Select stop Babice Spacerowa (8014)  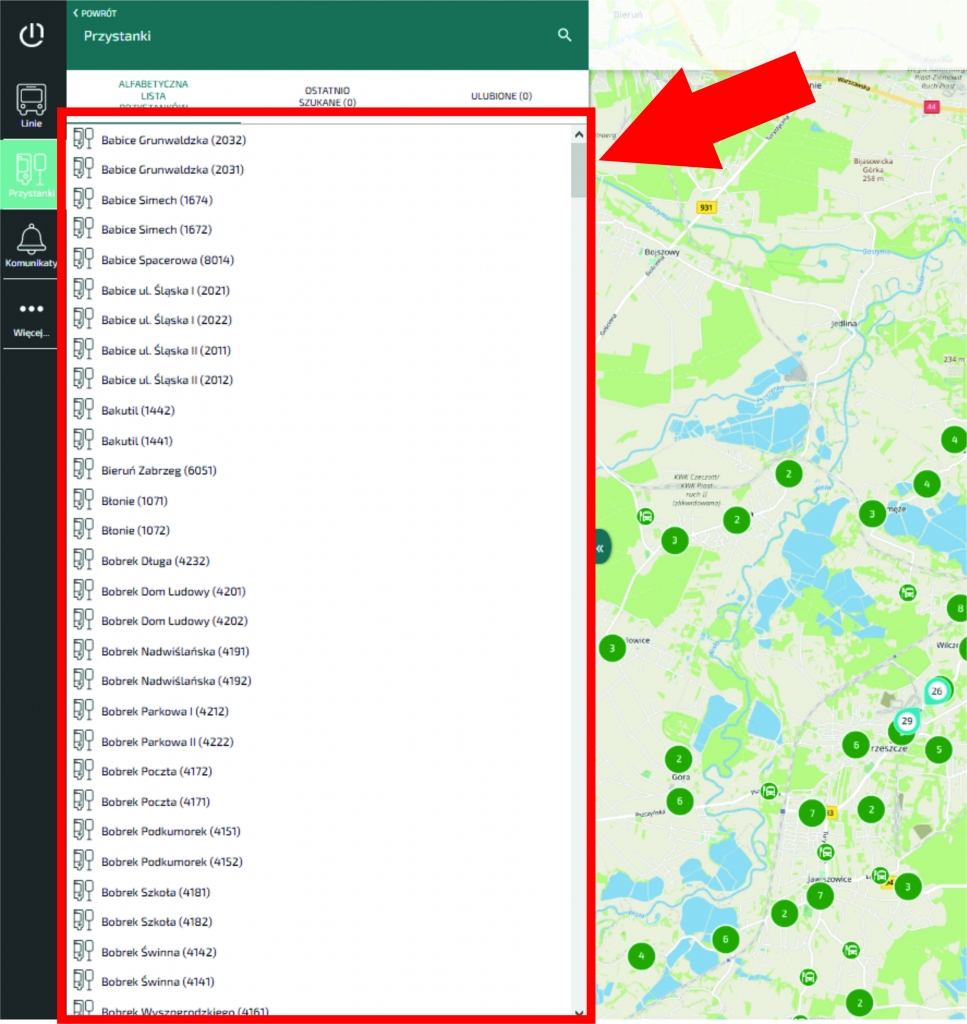click(165, 260)
